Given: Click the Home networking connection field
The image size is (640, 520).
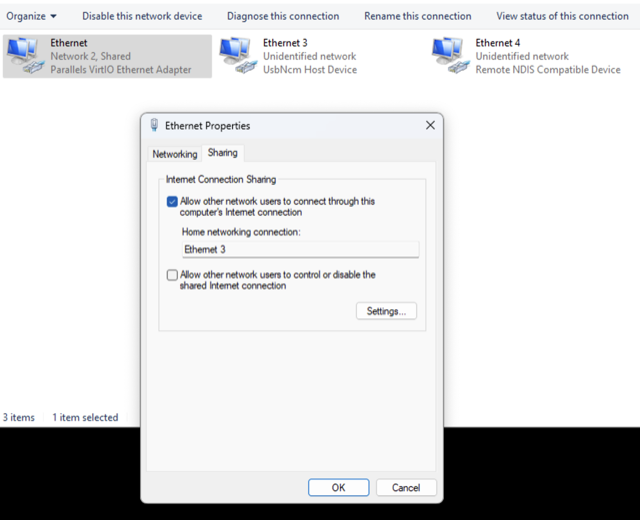Looking at the screenshot, I should pos(300,250).
